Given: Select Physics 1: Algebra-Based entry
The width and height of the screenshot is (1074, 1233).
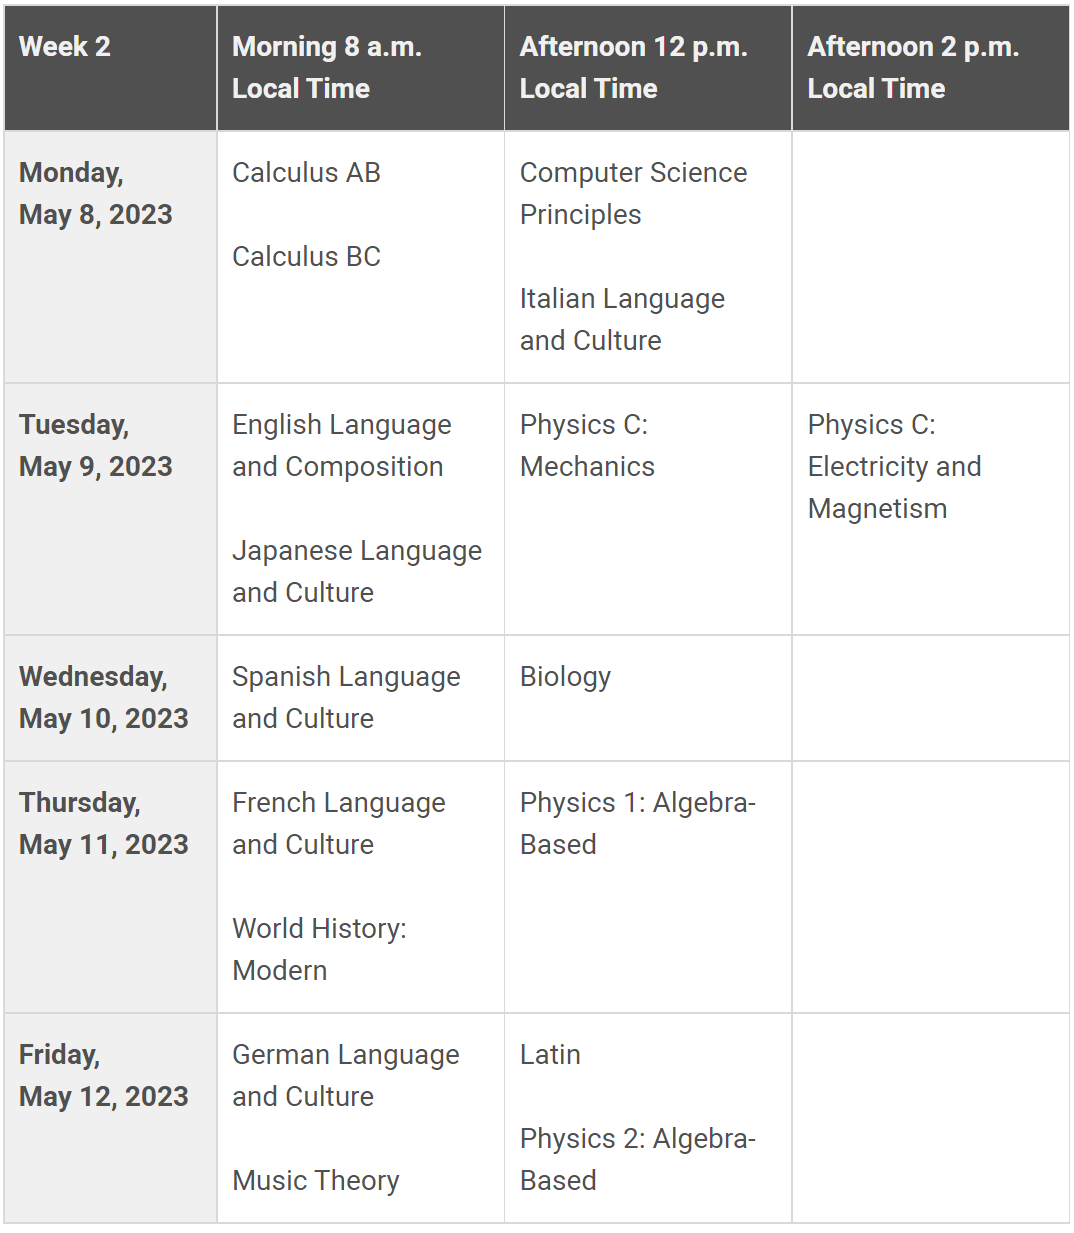Looking at the screenshot, I should pyautogui.click(x=638, y=824).
